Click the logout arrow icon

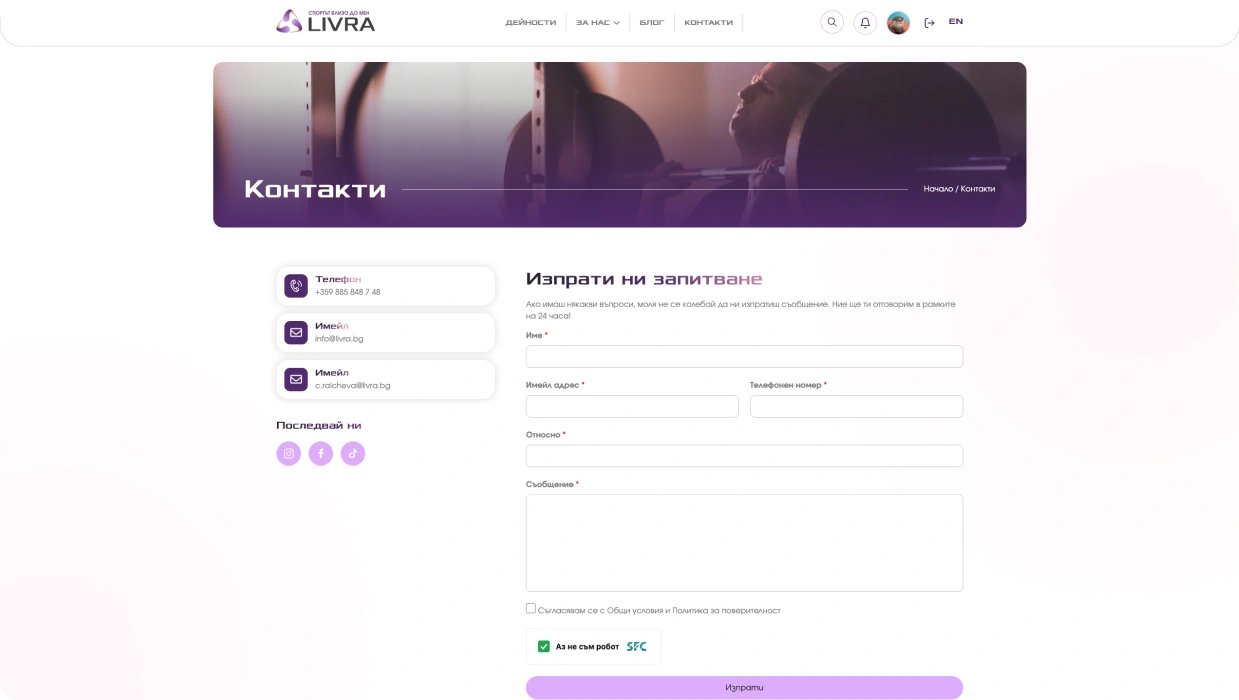[929, 23]
